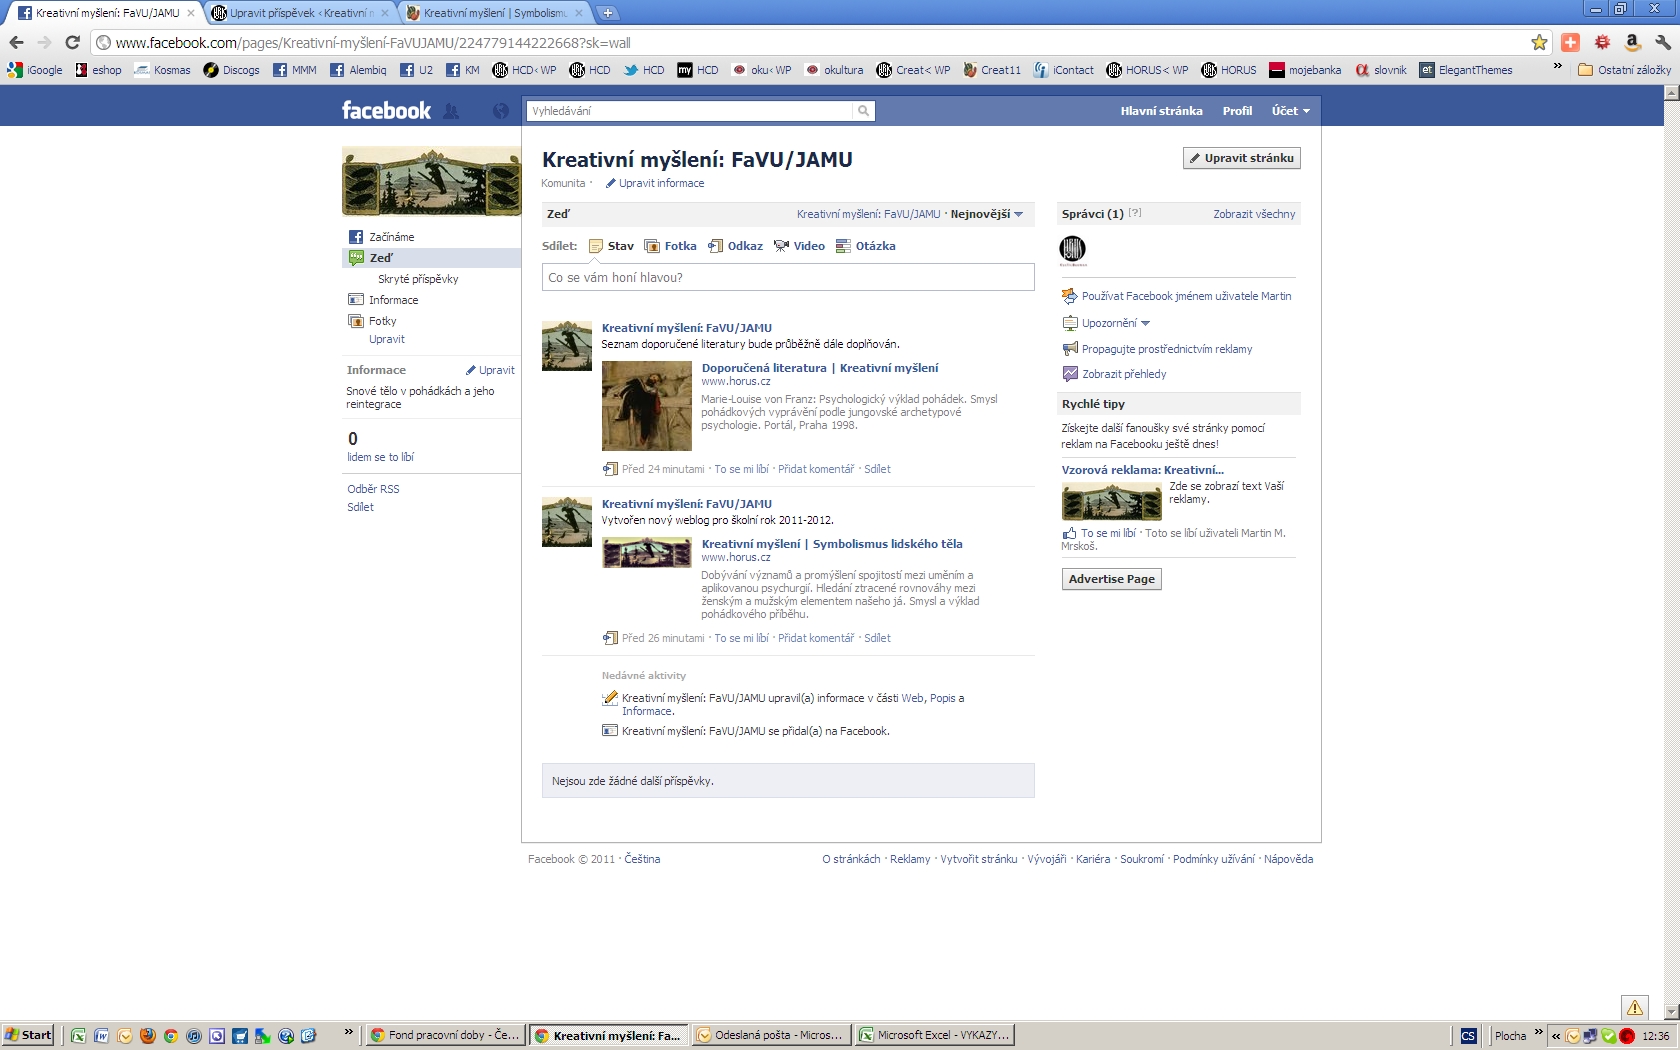
Task: Open Doporučená literatura | Kreativní myšlení link
Action: coord(820,368)
